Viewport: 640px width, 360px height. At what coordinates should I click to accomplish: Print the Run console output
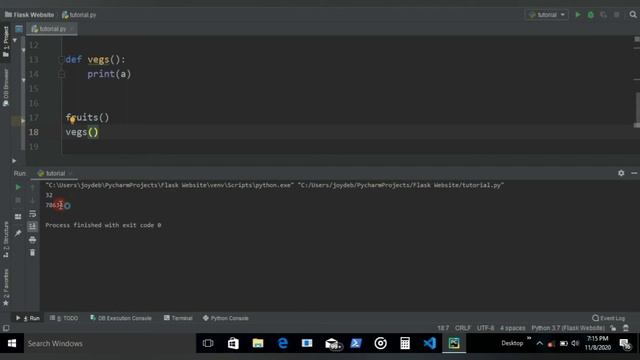click(32, 240)
